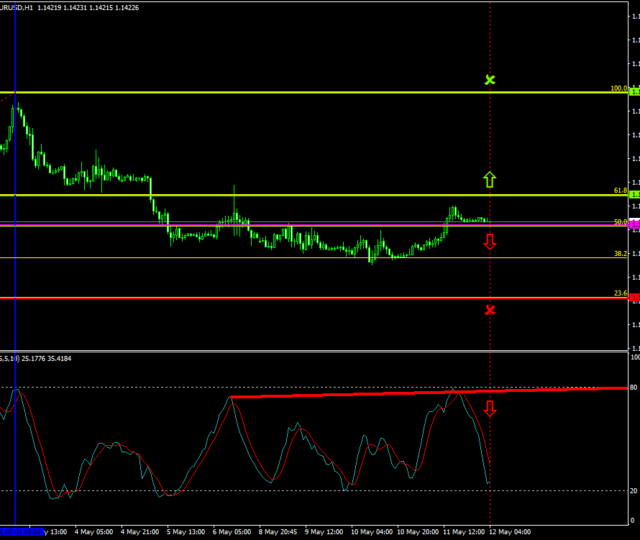Click the green X marker above the chart
Screen dimensions: 640x540
tap(490, 79)
